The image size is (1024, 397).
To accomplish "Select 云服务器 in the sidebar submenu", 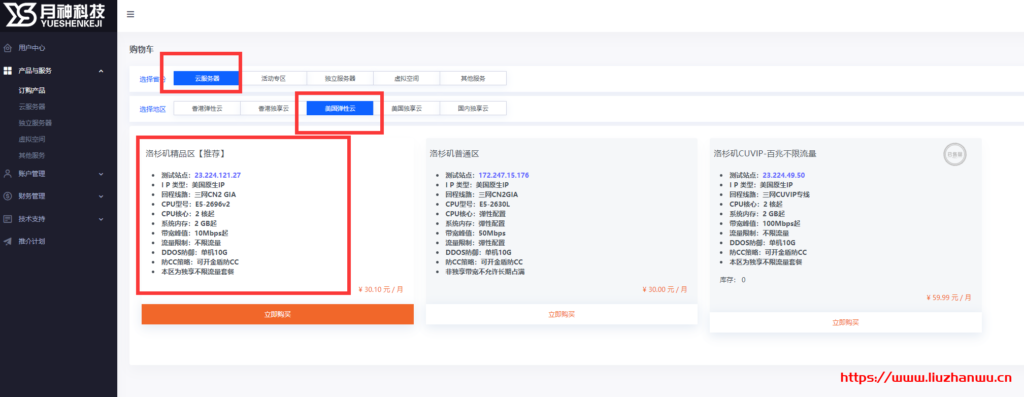I will (x=31, y=106).
